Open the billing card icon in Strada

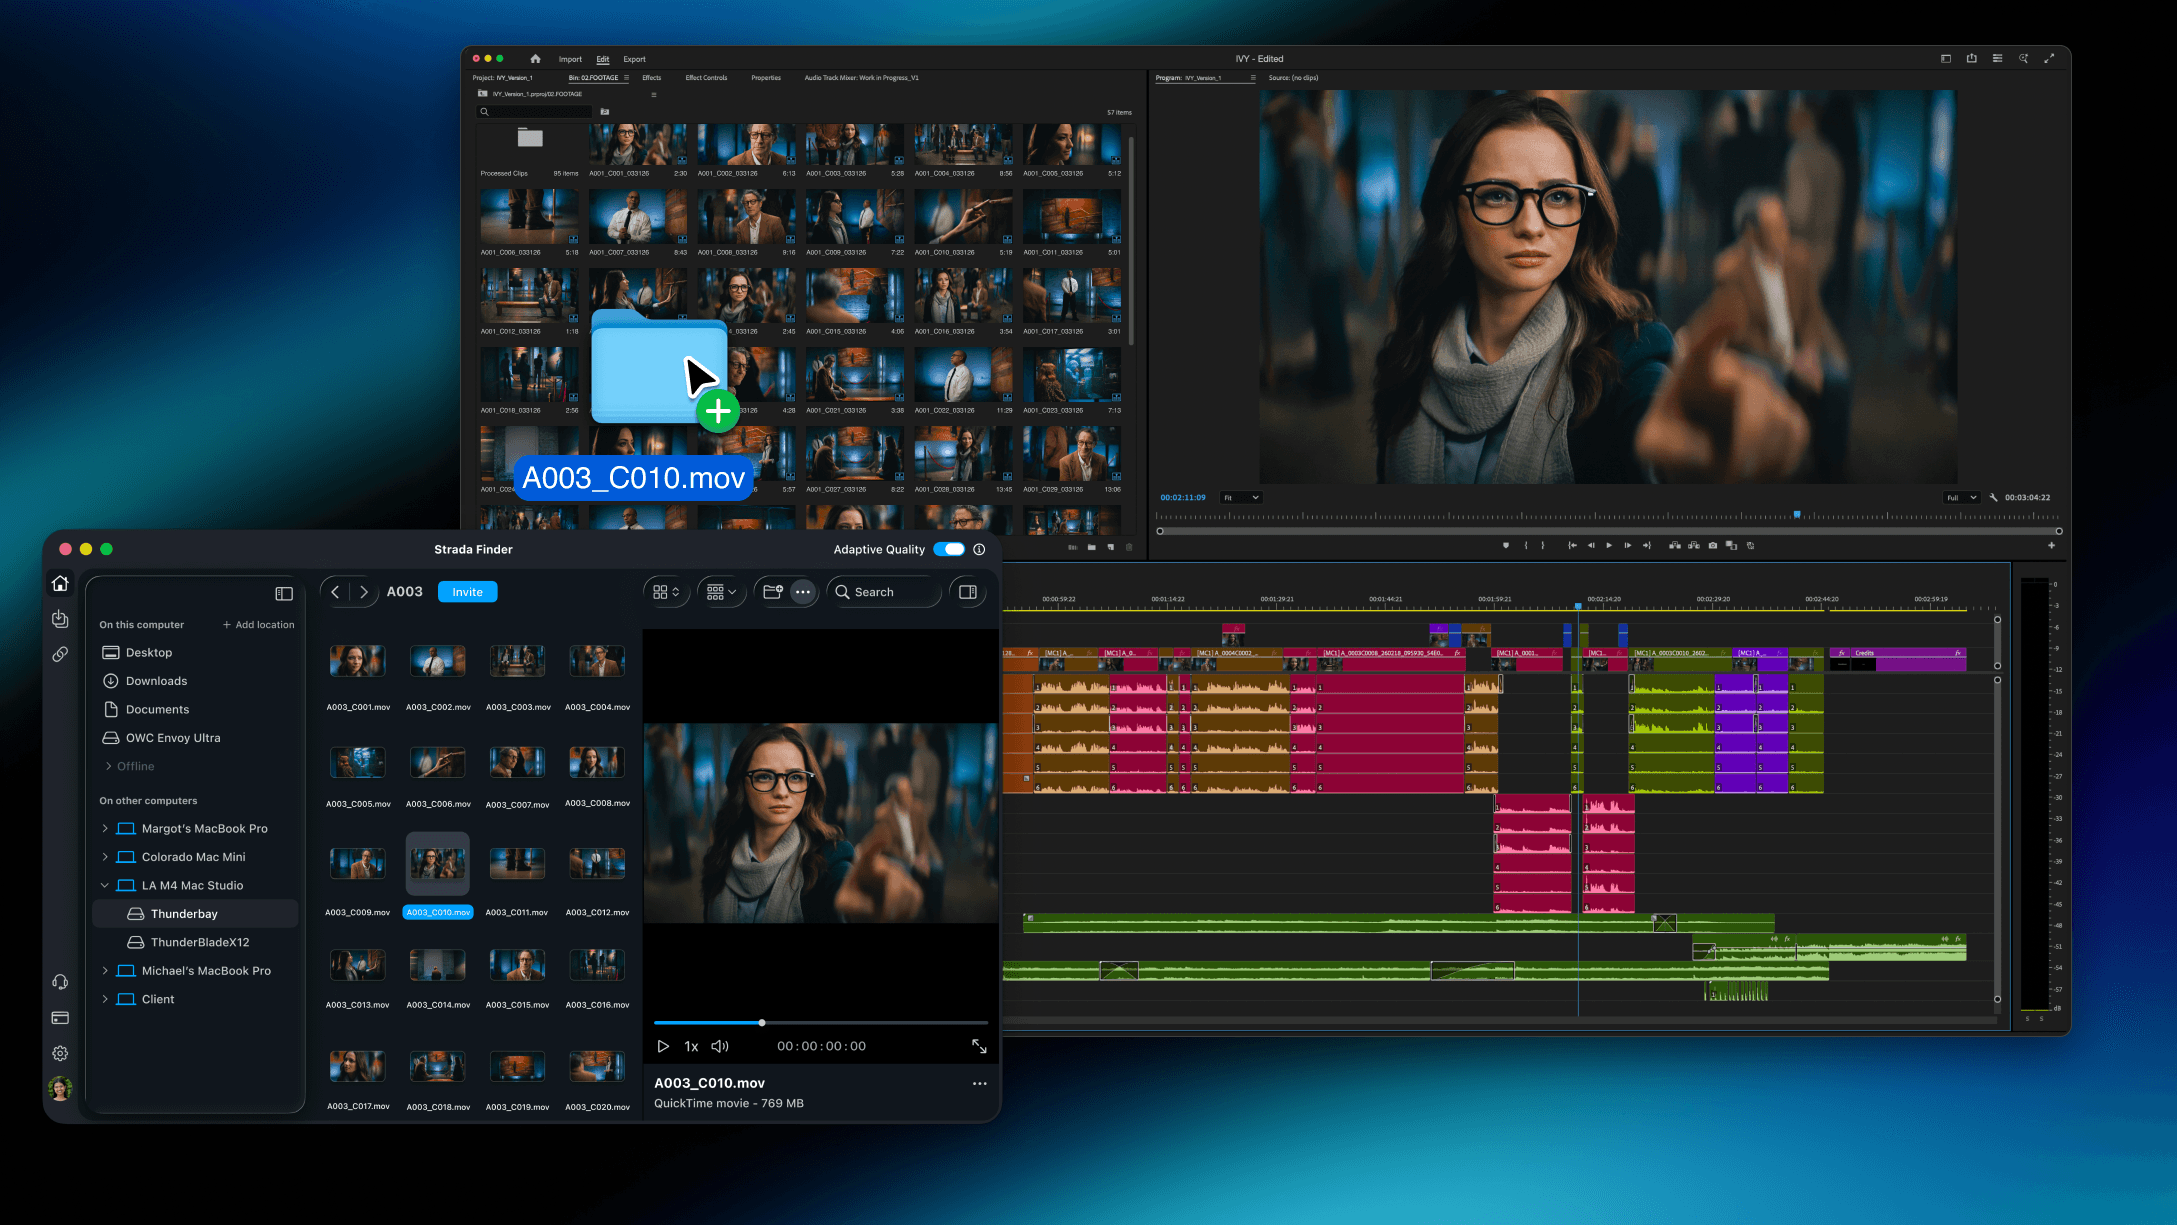click(x=60, y=1018)
